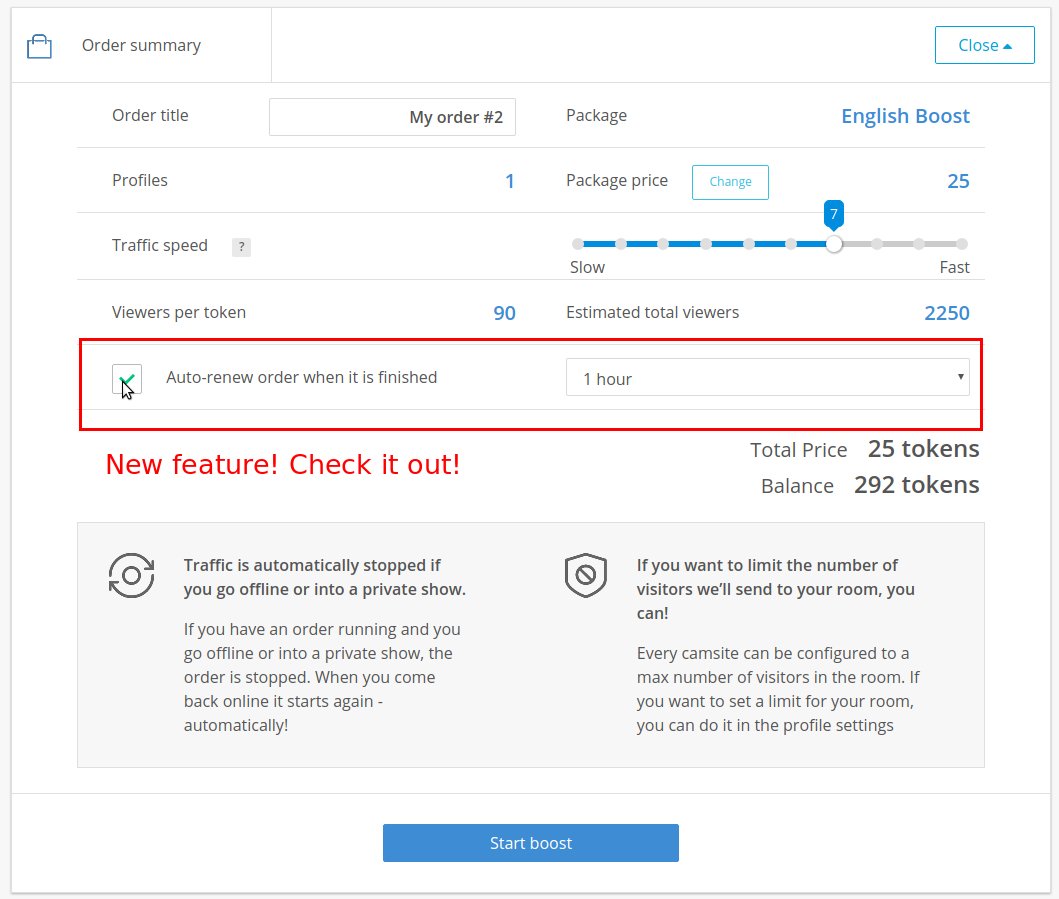Click the English Boost package link

coord(905,116)
